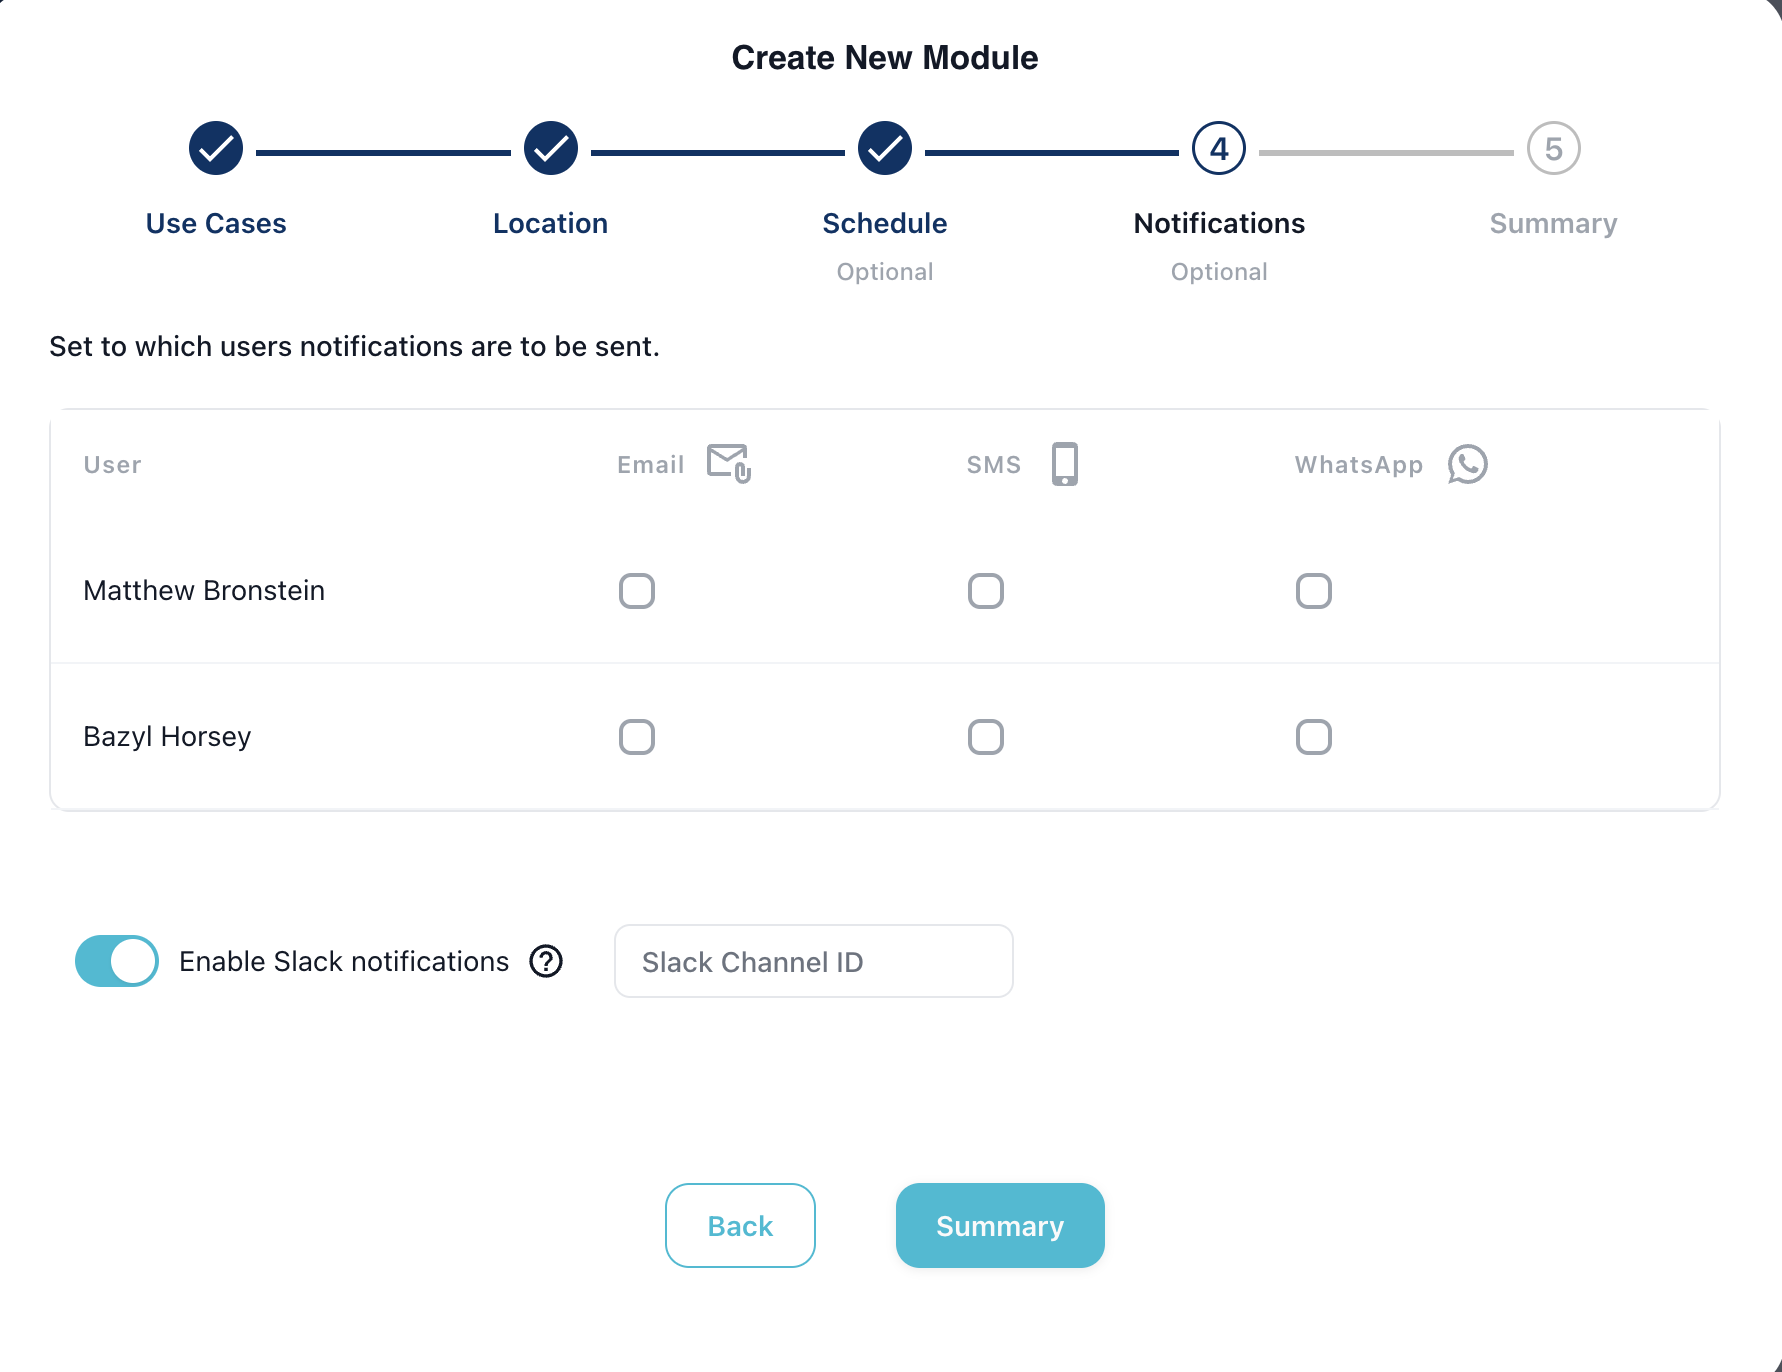This screenshot has width=1782, height=1372.
Task: Check SMS notifications for Bazyl Horsey
Action: tap(985, 737)
